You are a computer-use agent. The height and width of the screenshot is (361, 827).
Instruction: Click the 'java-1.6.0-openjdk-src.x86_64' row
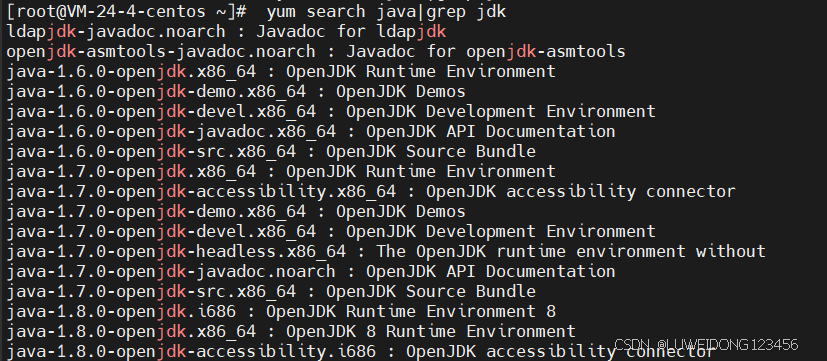tap(151, 151)
